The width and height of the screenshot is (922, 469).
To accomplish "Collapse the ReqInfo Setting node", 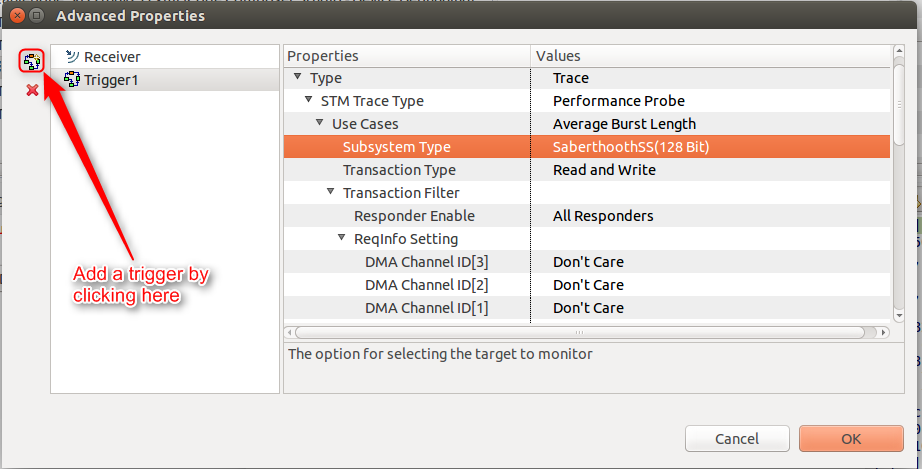I will (342, 238).
